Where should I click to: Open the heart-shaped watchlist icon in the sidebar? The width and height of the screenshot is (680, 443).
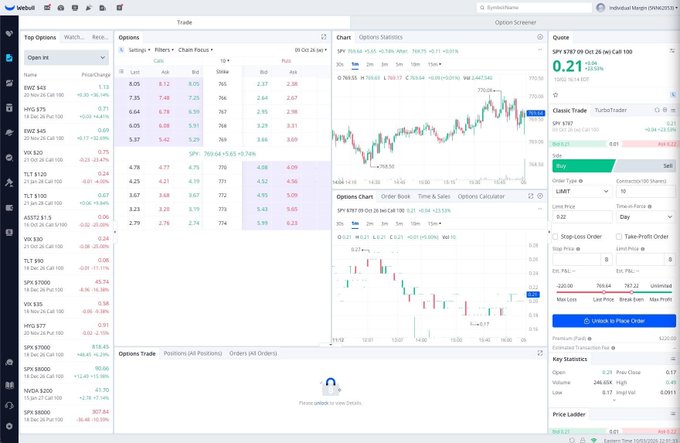click(9, 33)
